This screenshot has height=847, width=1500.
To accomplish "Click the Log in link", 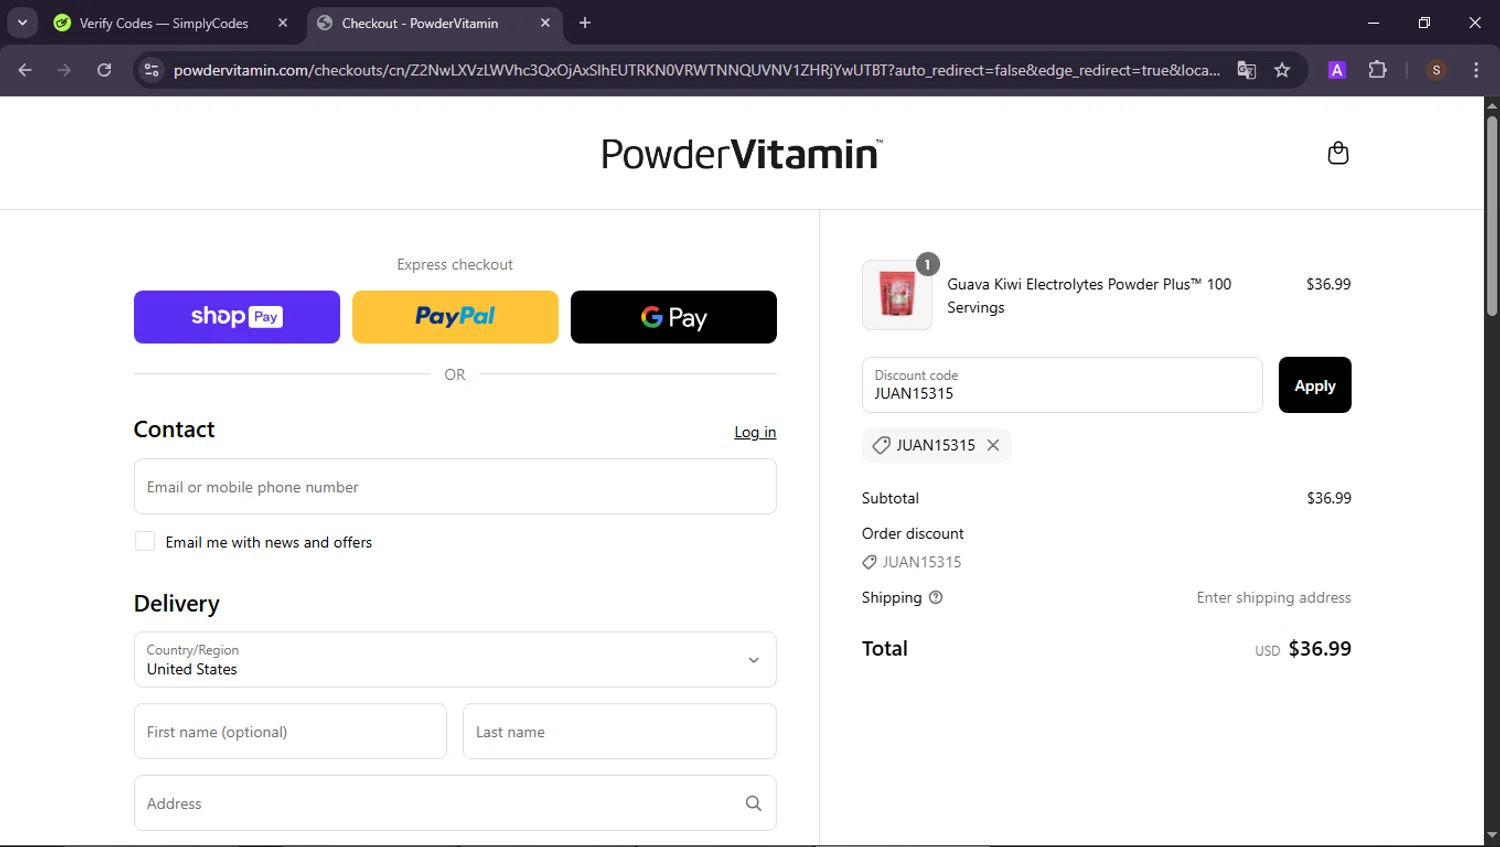I will pyautogui.click(x=755, y=432).
